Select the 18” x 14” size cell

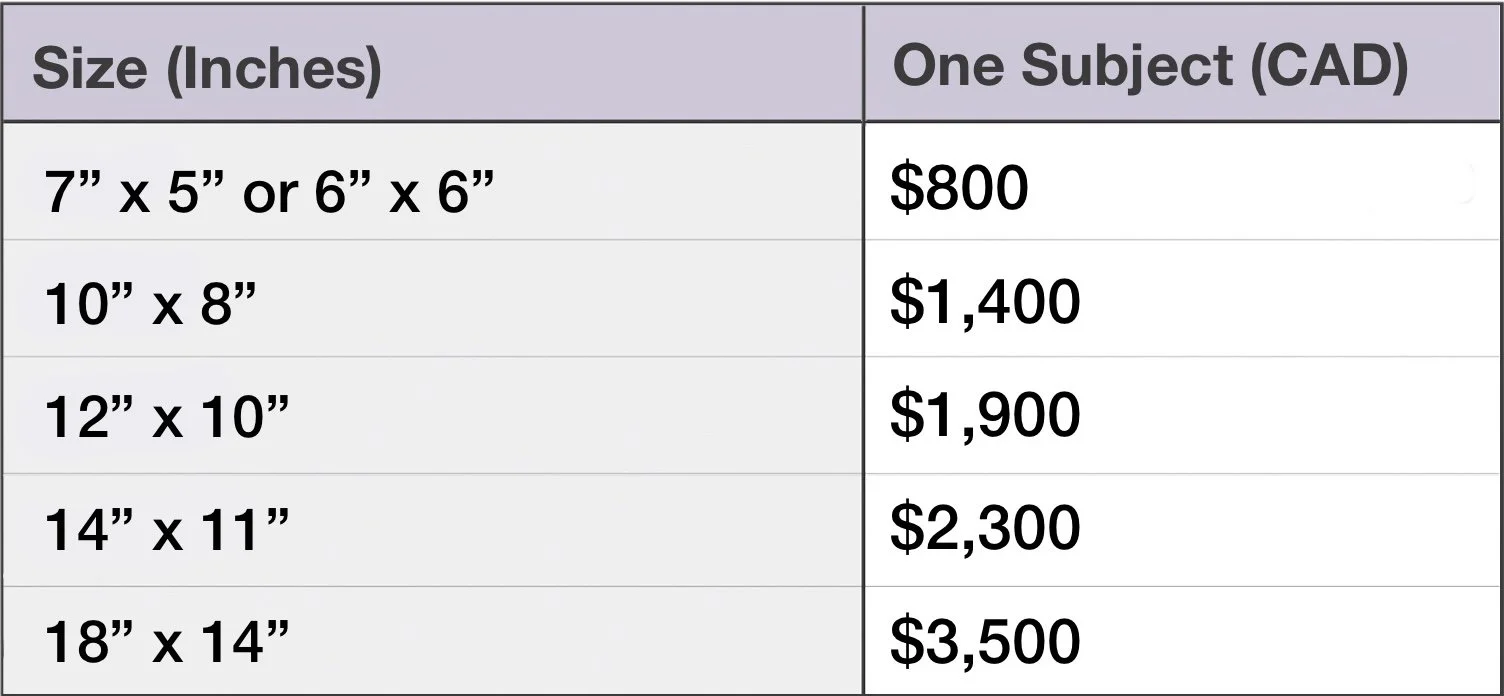click(432, 641)
